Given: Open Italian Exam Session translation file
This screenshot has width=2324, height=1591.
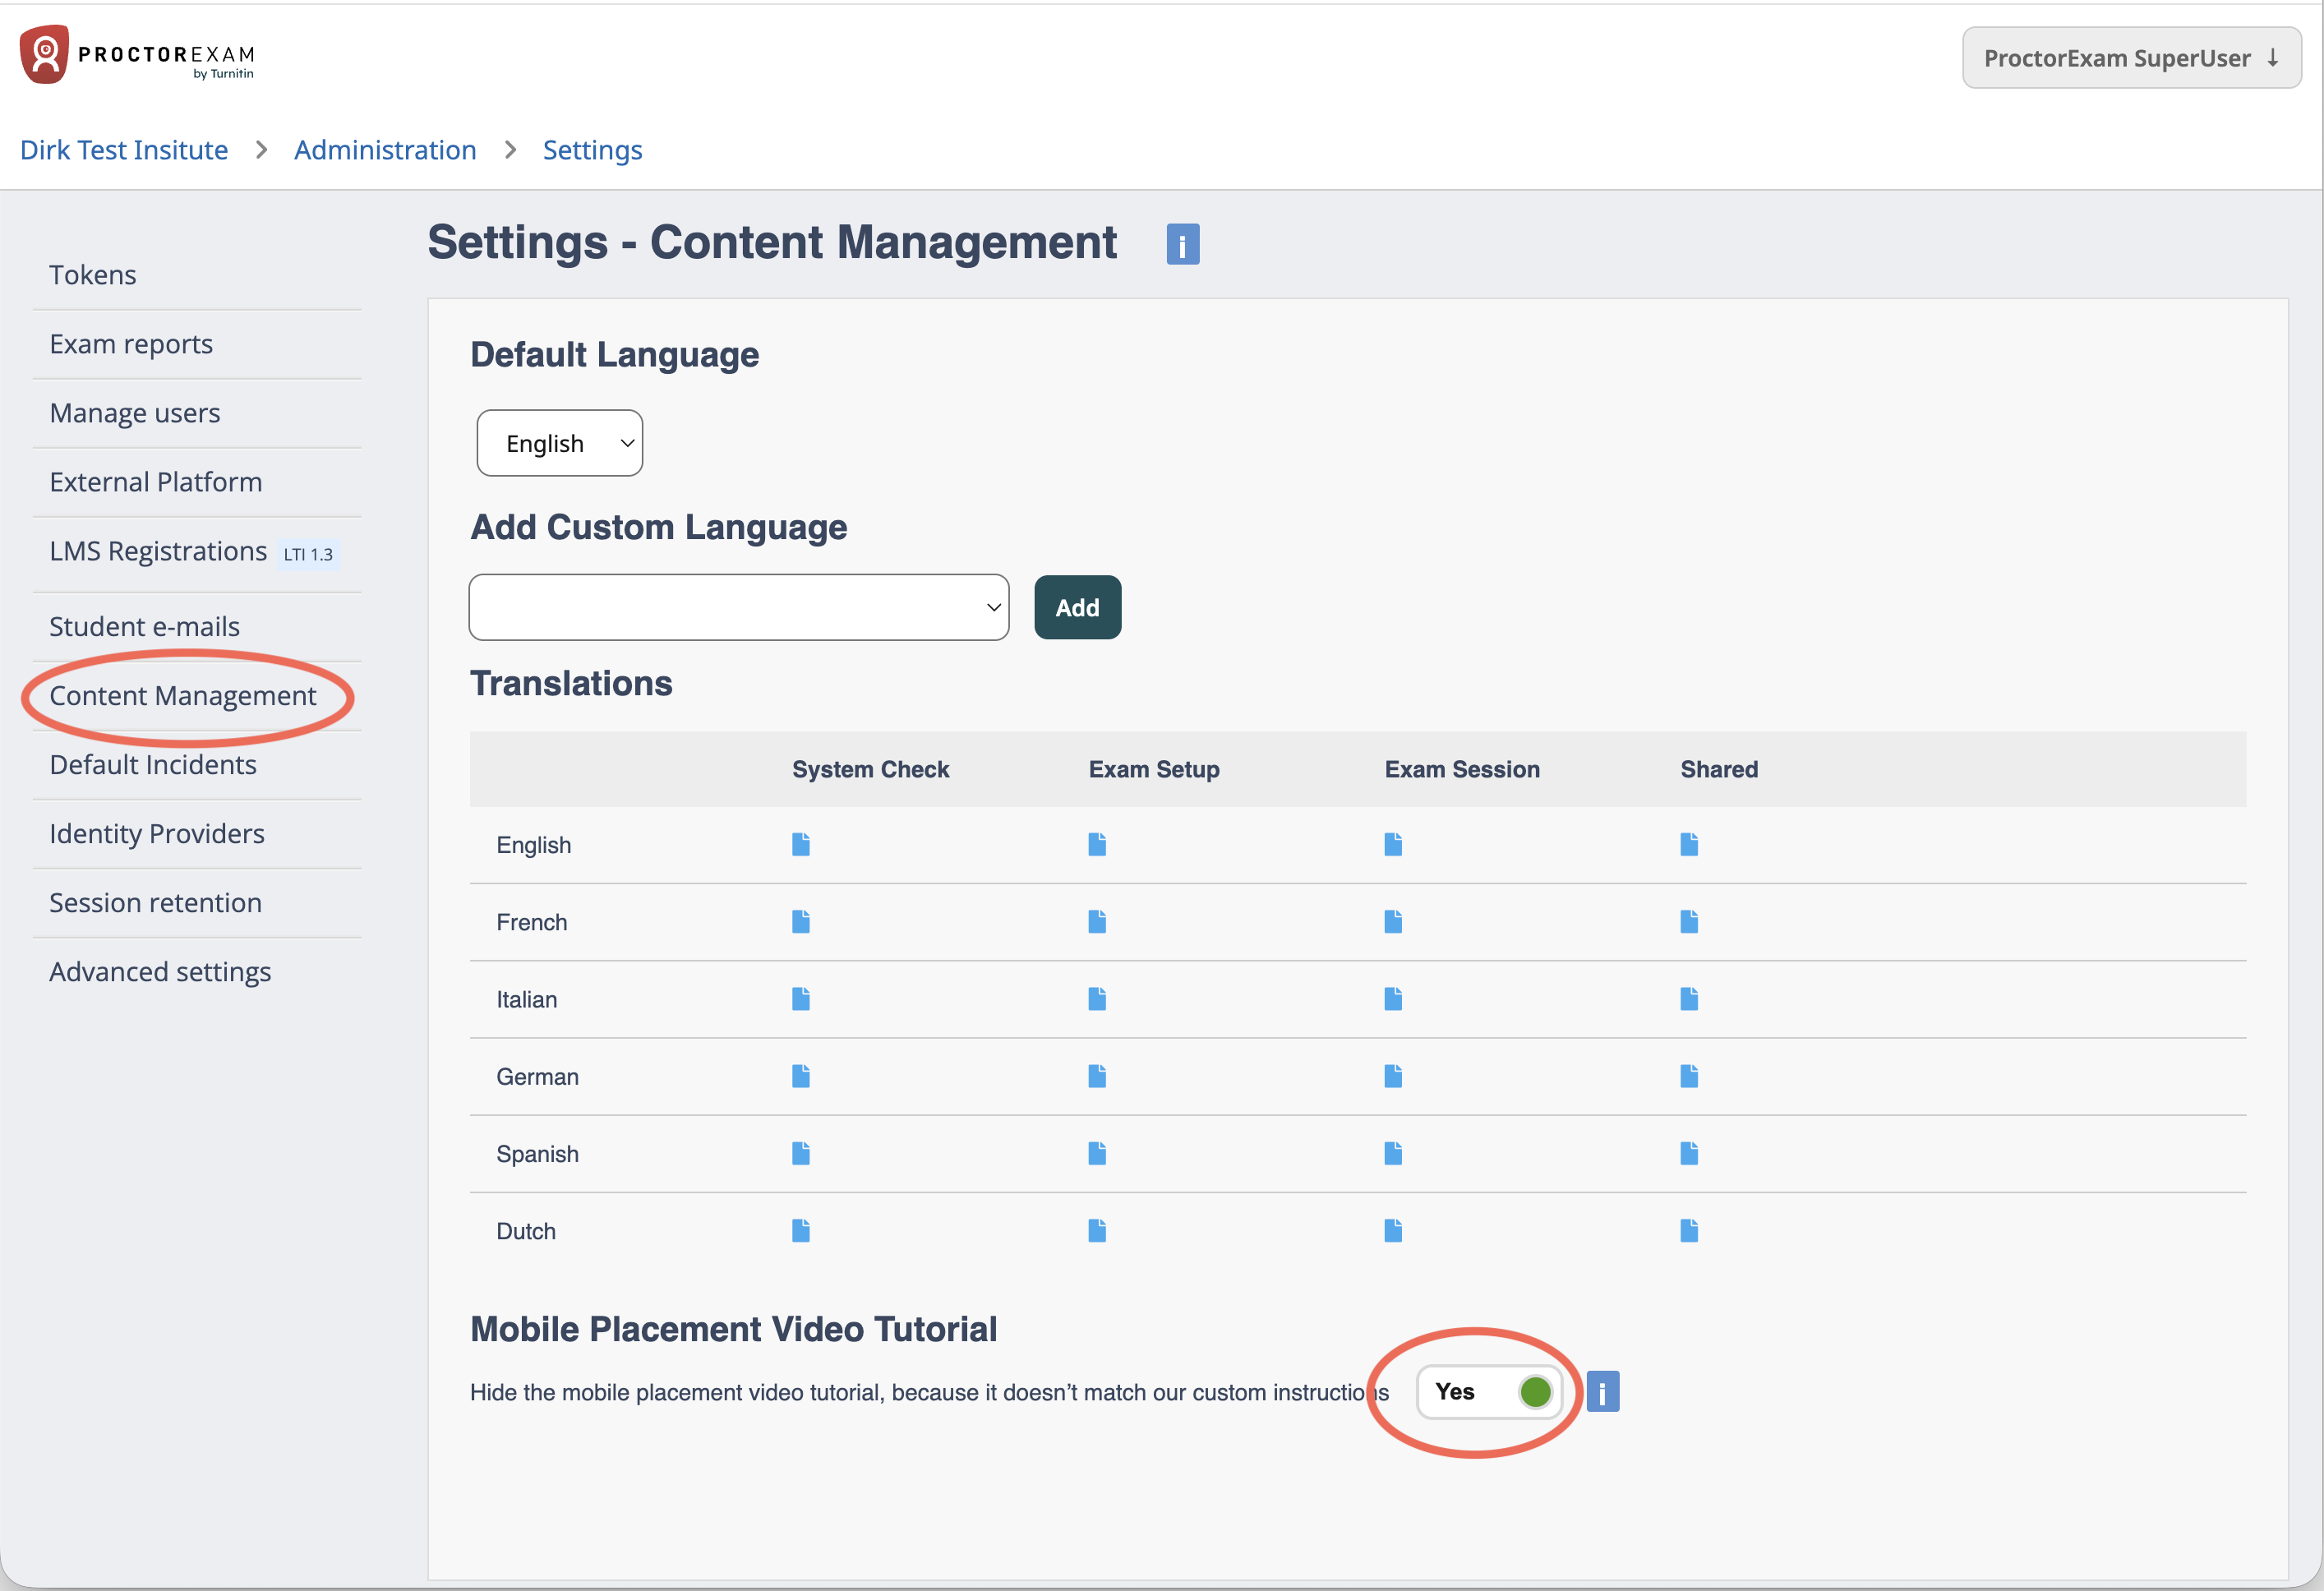Looking at the screenshot, I should (1393, 999).
